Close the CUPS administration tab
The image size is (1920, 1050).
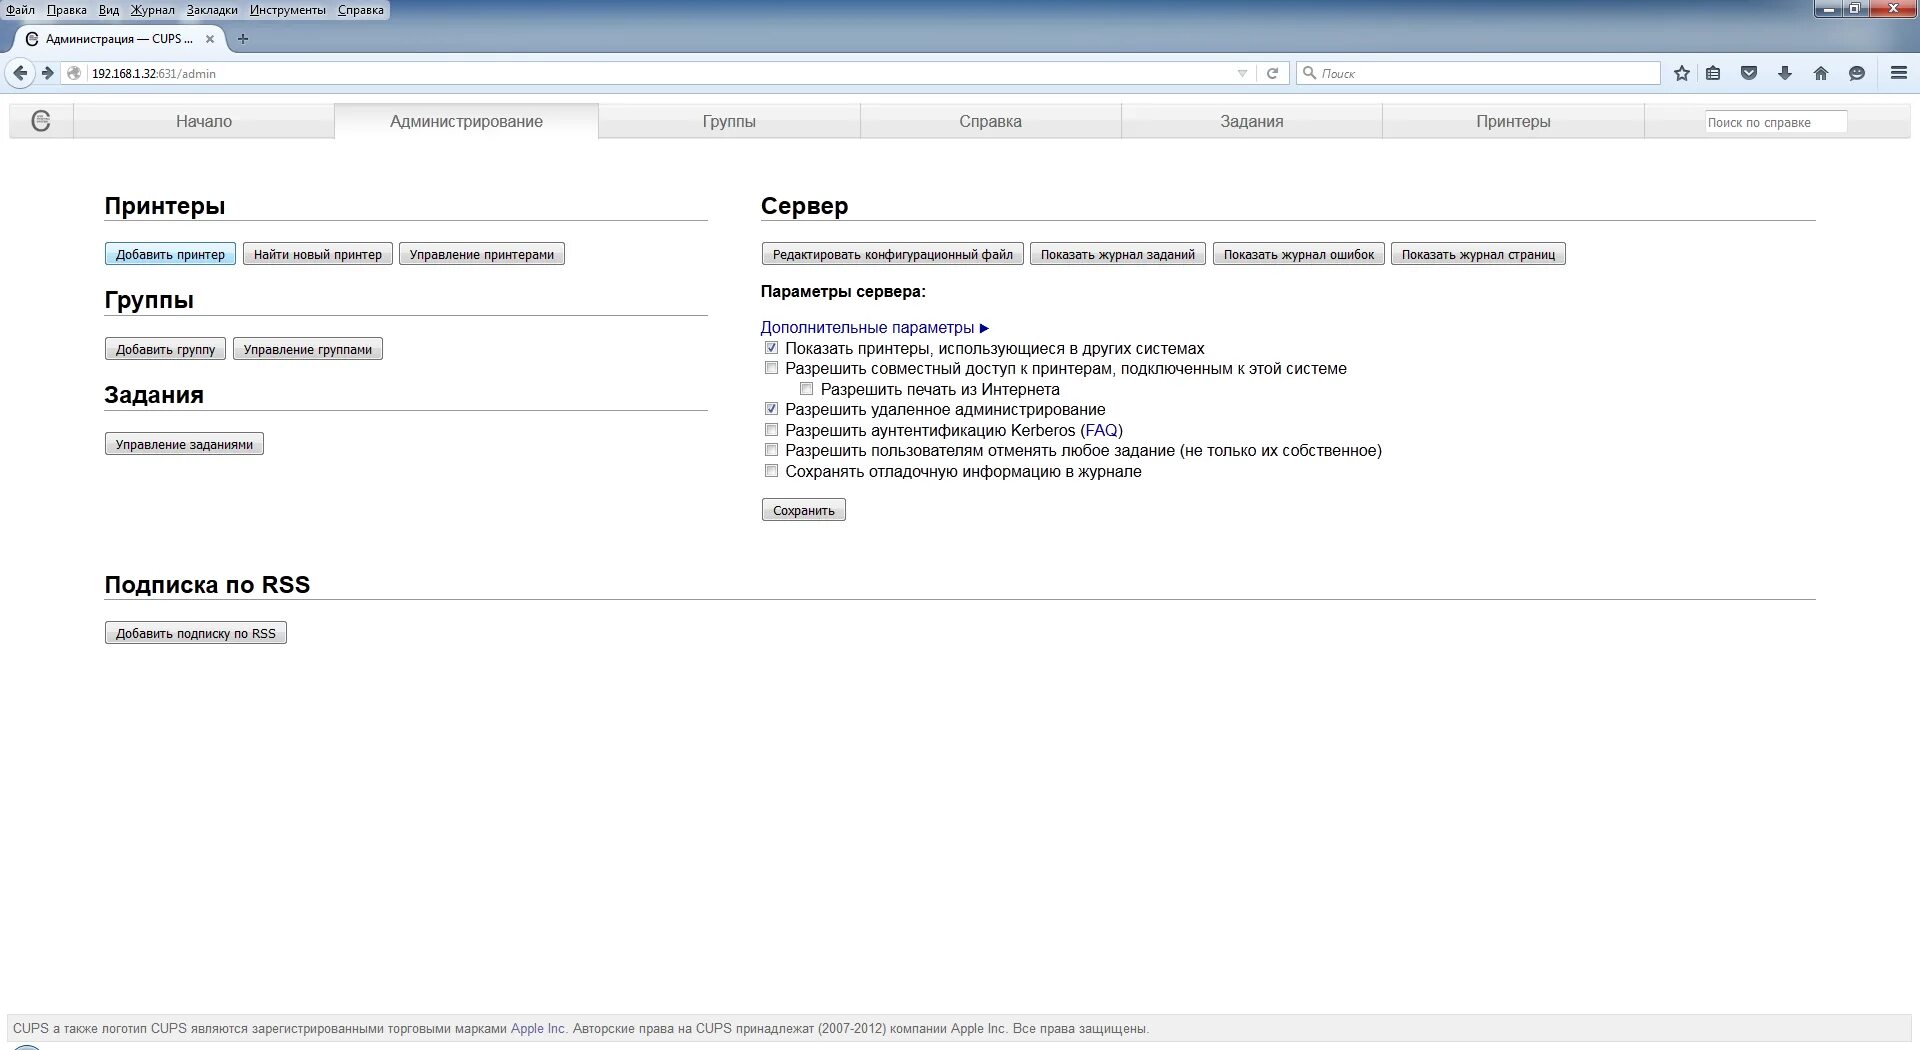(210, 39)
